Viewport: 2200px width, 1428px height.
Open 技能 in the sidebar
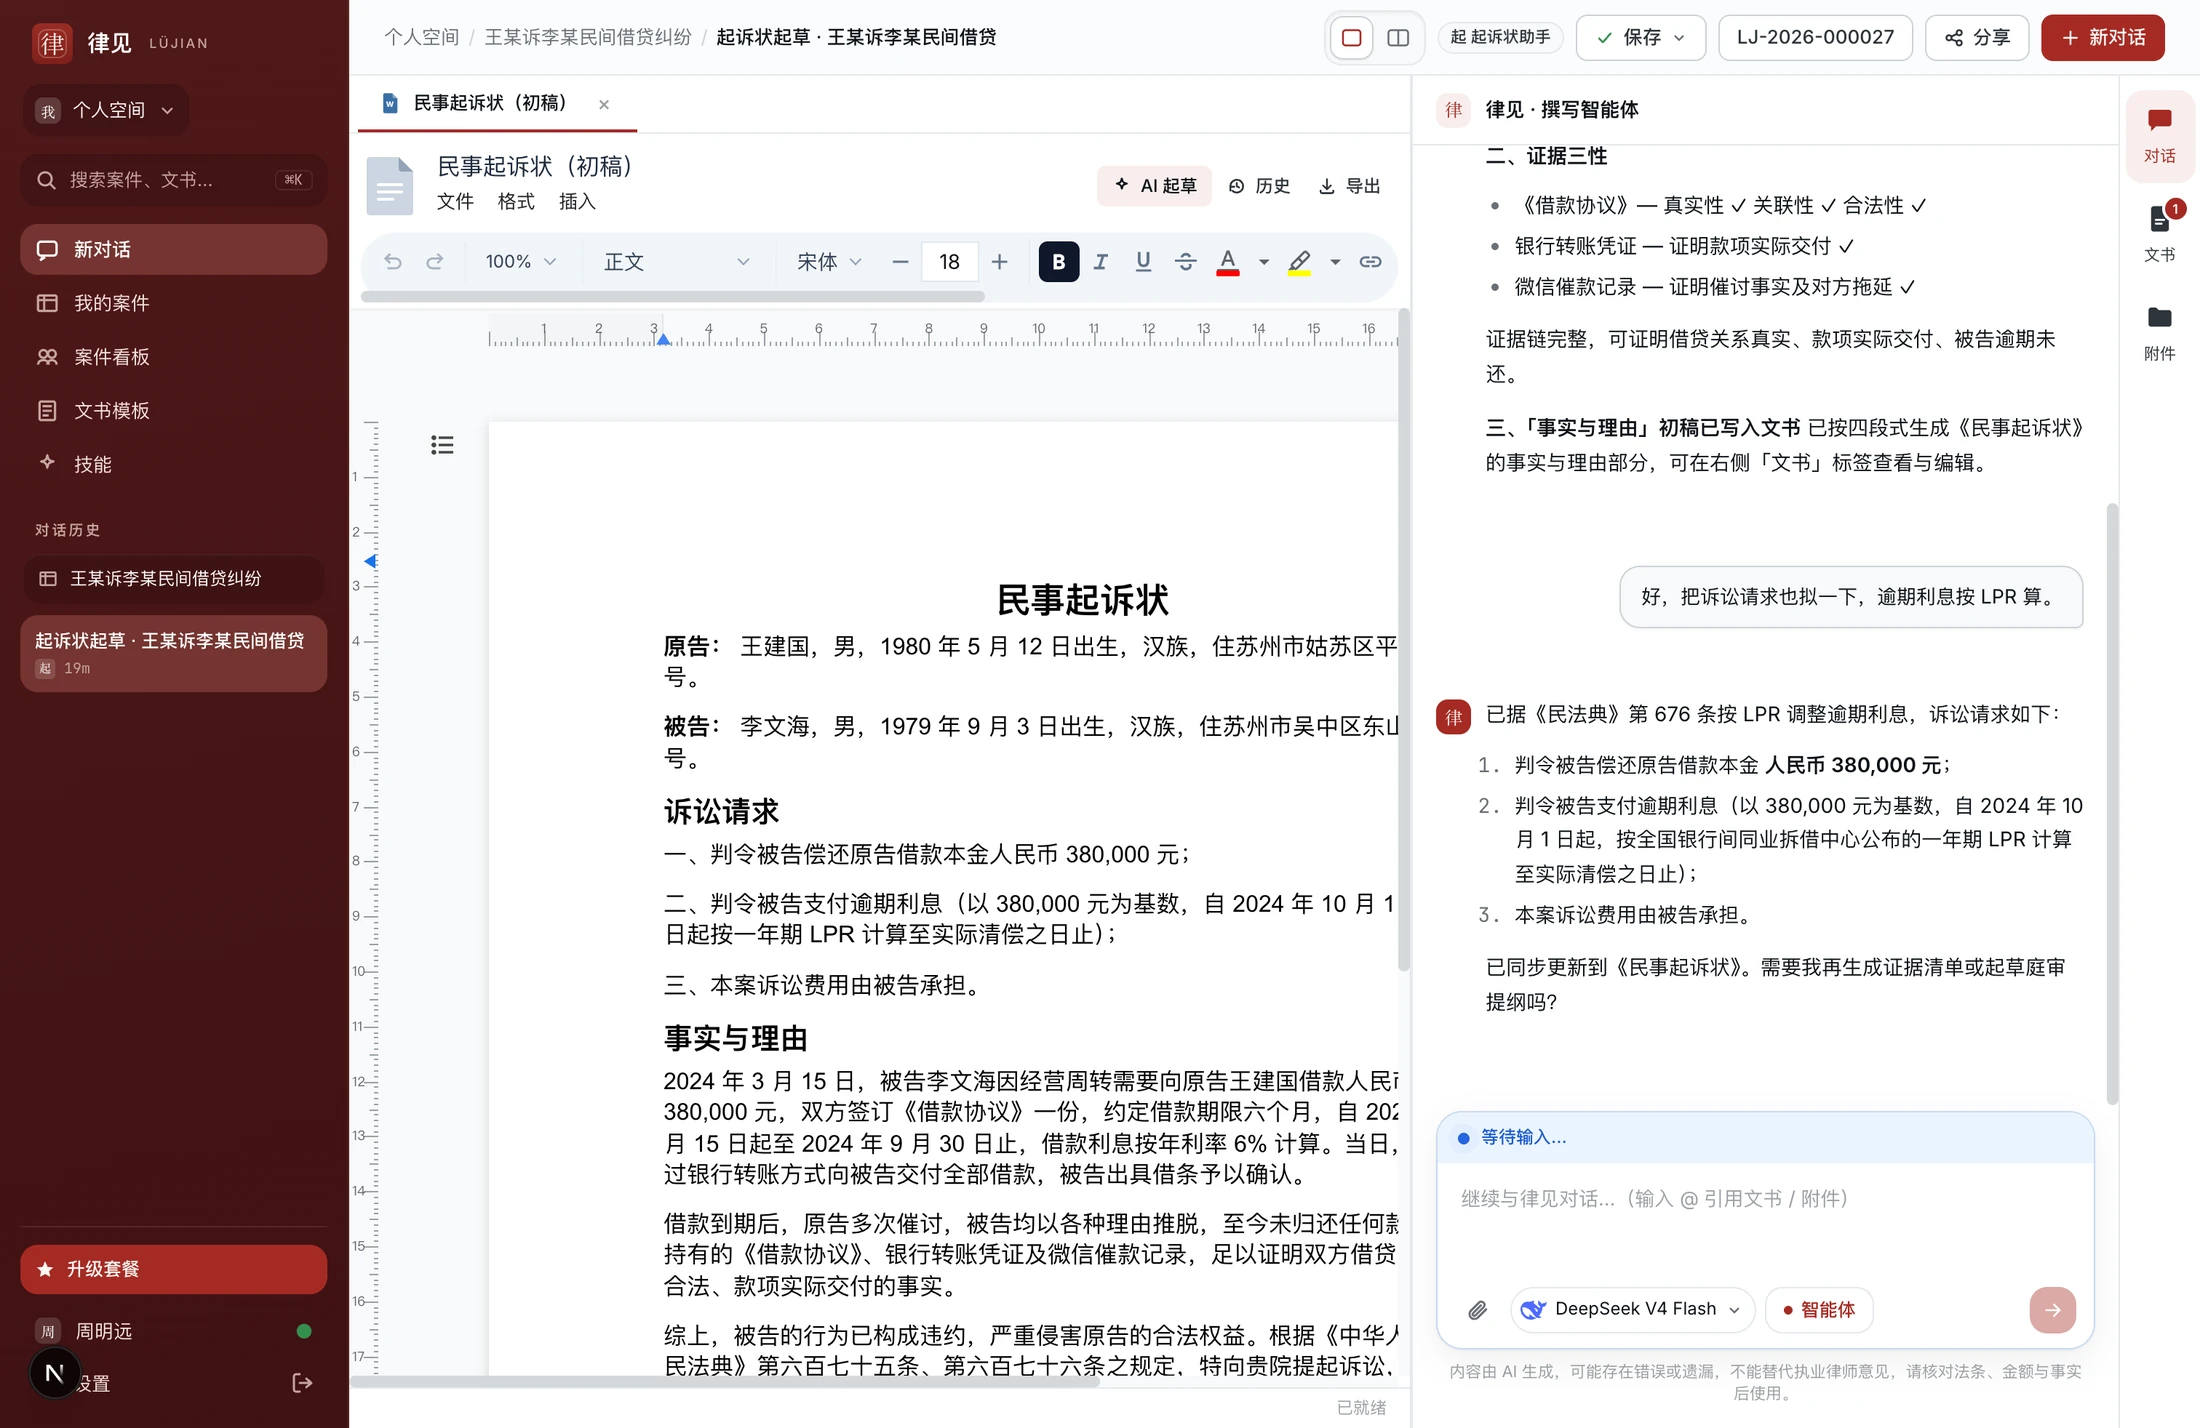(173, 465)
